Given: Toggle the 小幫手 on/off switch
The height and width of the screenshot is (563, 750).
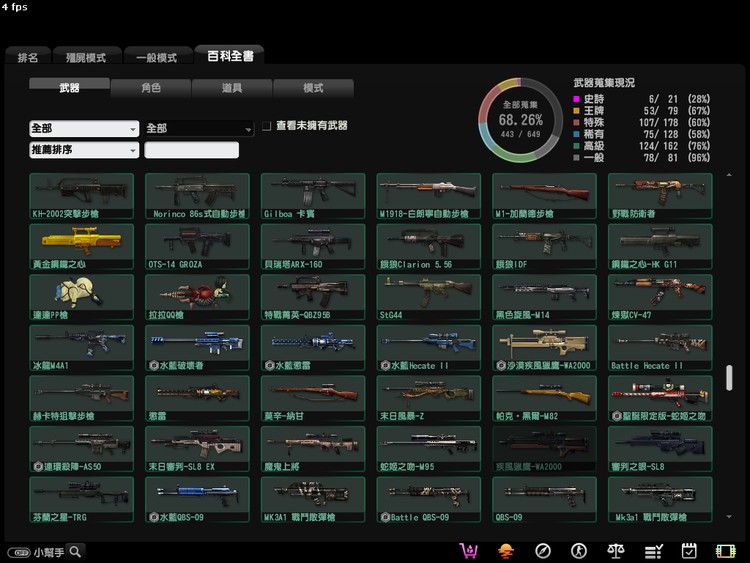Looking at the screenshot, I should pyautogui.click(x=19, y=552).
